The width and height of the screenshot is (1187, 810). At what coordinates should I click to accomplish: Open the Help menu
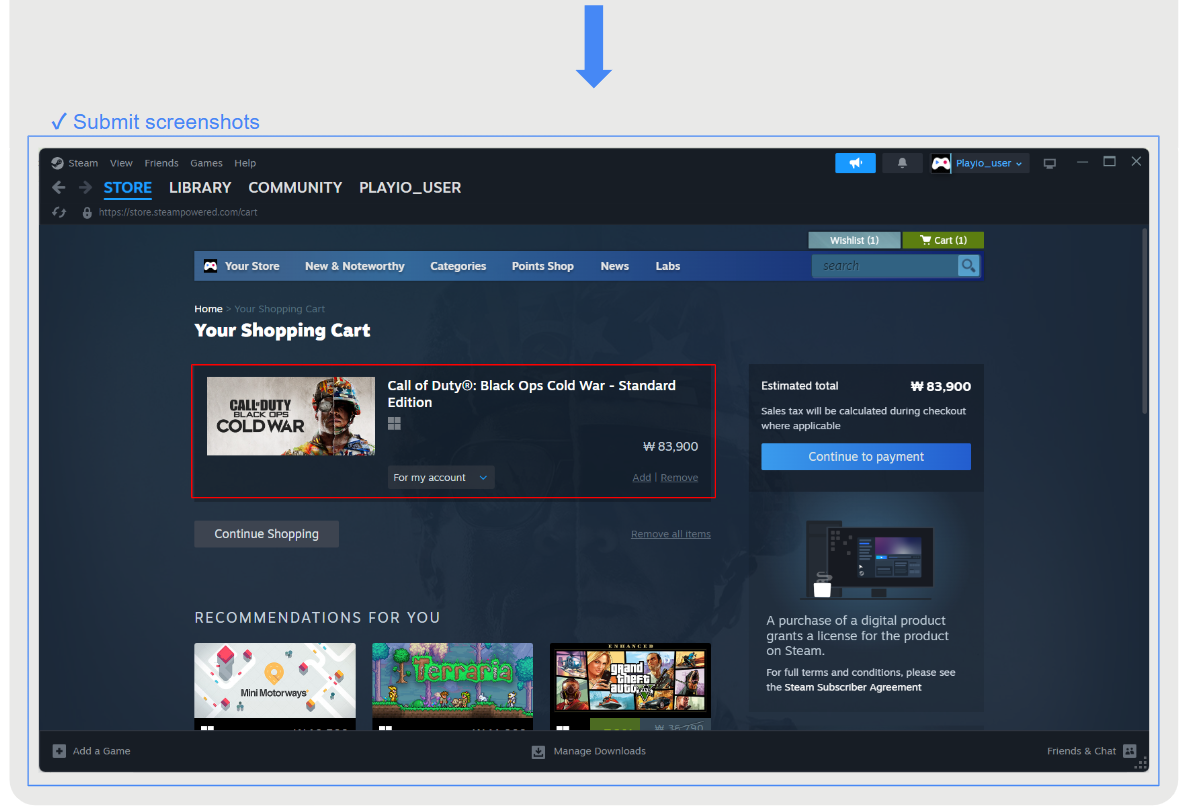pyautogui.click(x=245, y=163)
